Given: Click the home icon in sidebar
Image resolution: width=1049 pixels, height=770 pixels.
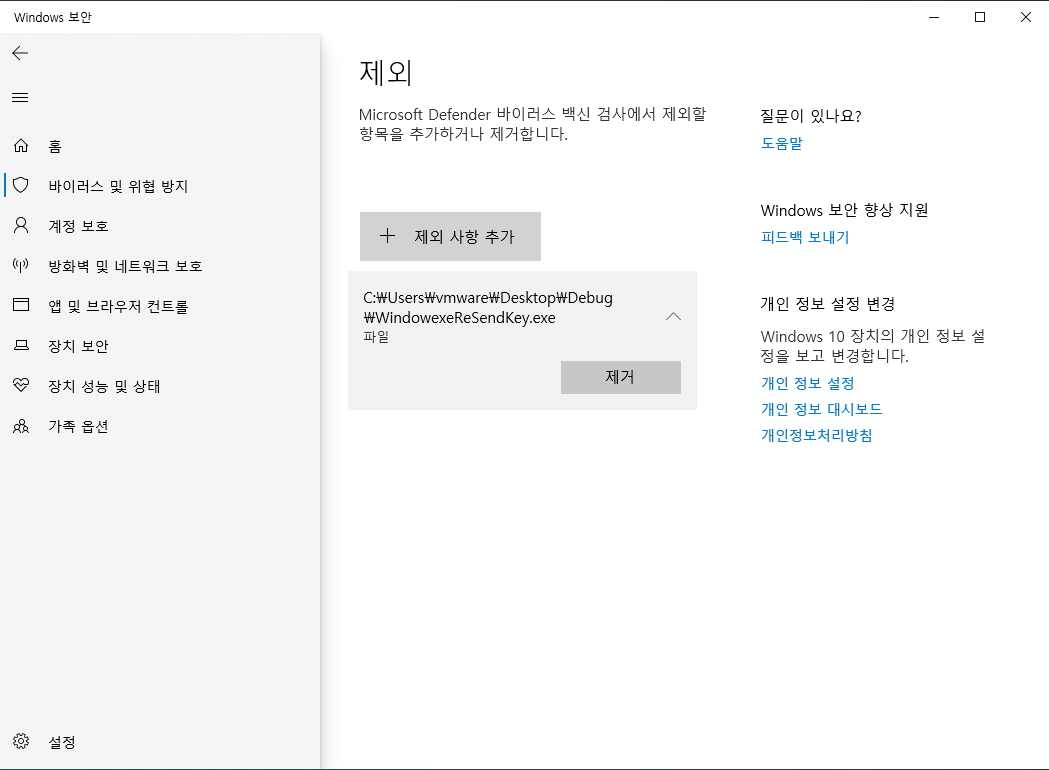Looking at the screenshot, I should 21,146.
